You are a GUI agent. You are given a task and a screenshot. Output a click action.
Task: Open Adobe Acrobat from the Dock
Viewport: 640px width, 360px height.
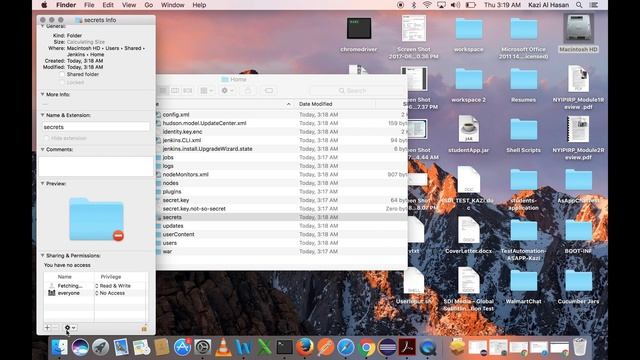tap(407, 347)
